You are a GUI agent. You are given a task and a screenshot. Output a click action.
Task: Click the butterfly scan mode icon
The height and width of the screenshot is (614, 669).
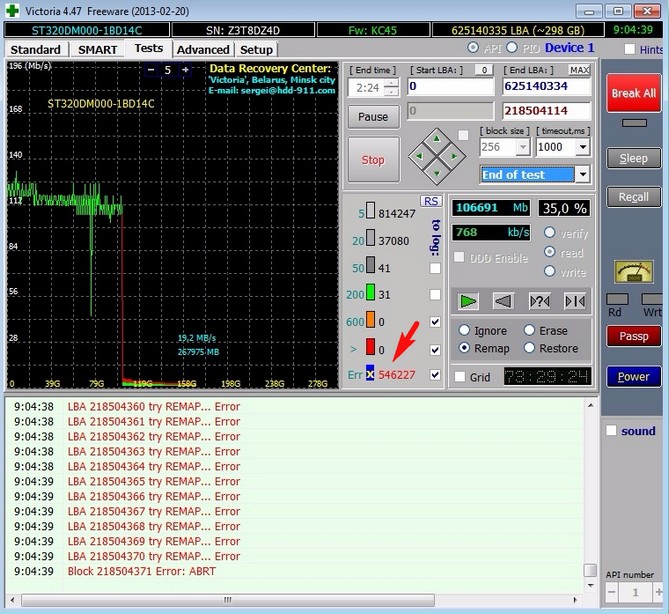[x=575, y=300]
